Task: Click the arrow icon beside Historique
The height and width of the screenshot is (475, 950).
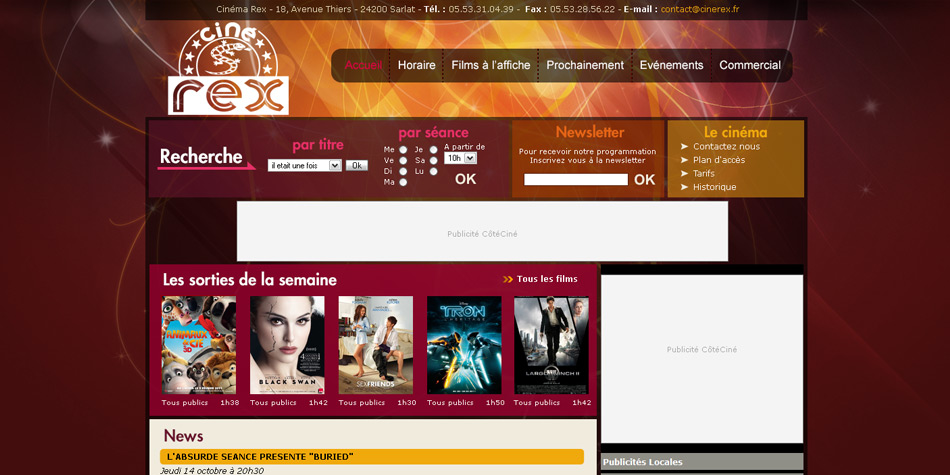Action: point(684,187)
